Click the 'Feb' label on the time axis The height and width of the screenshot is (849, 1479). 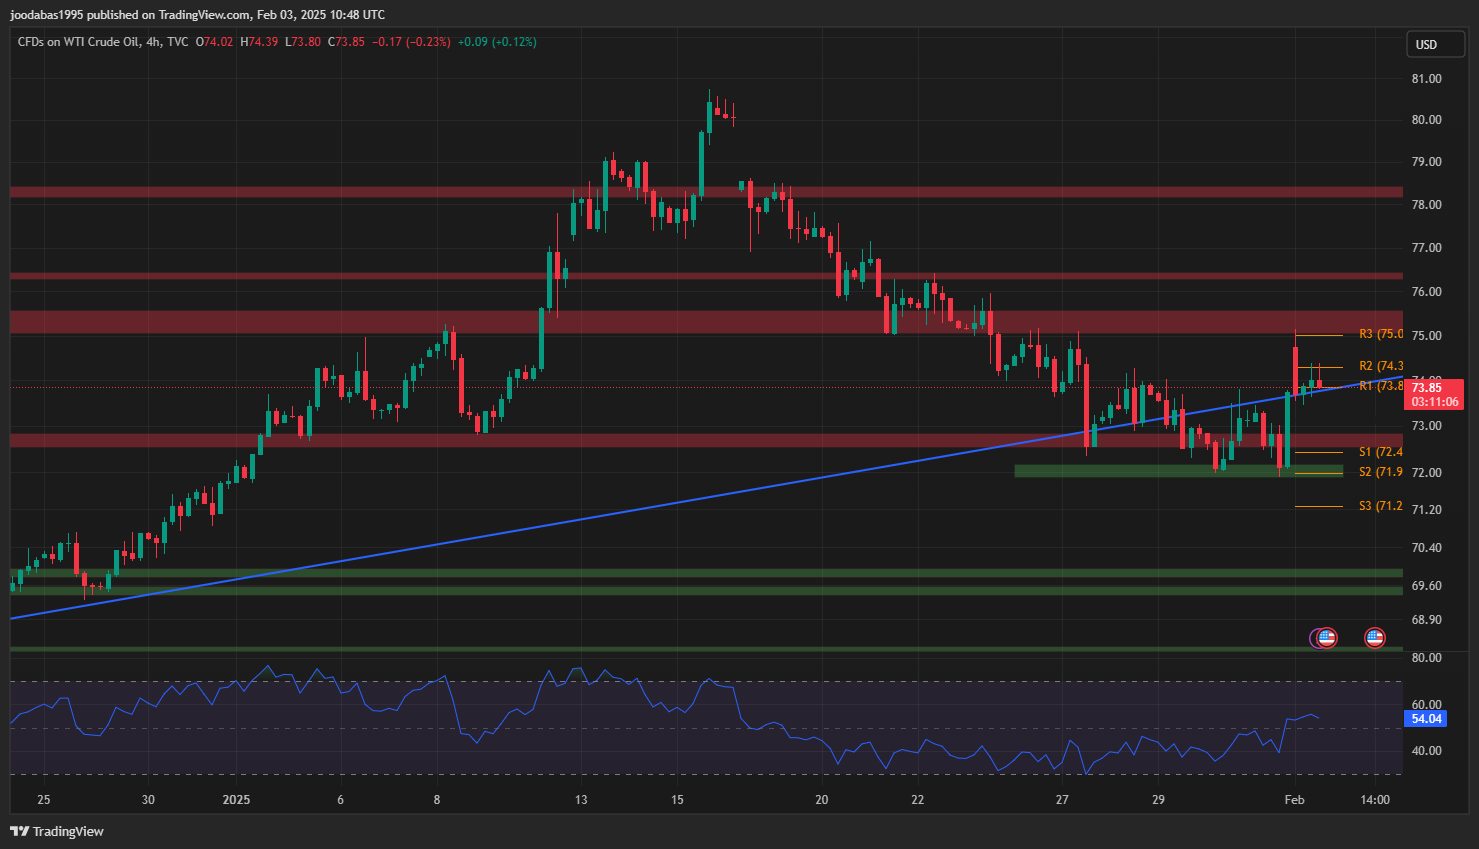(1294, 800)
